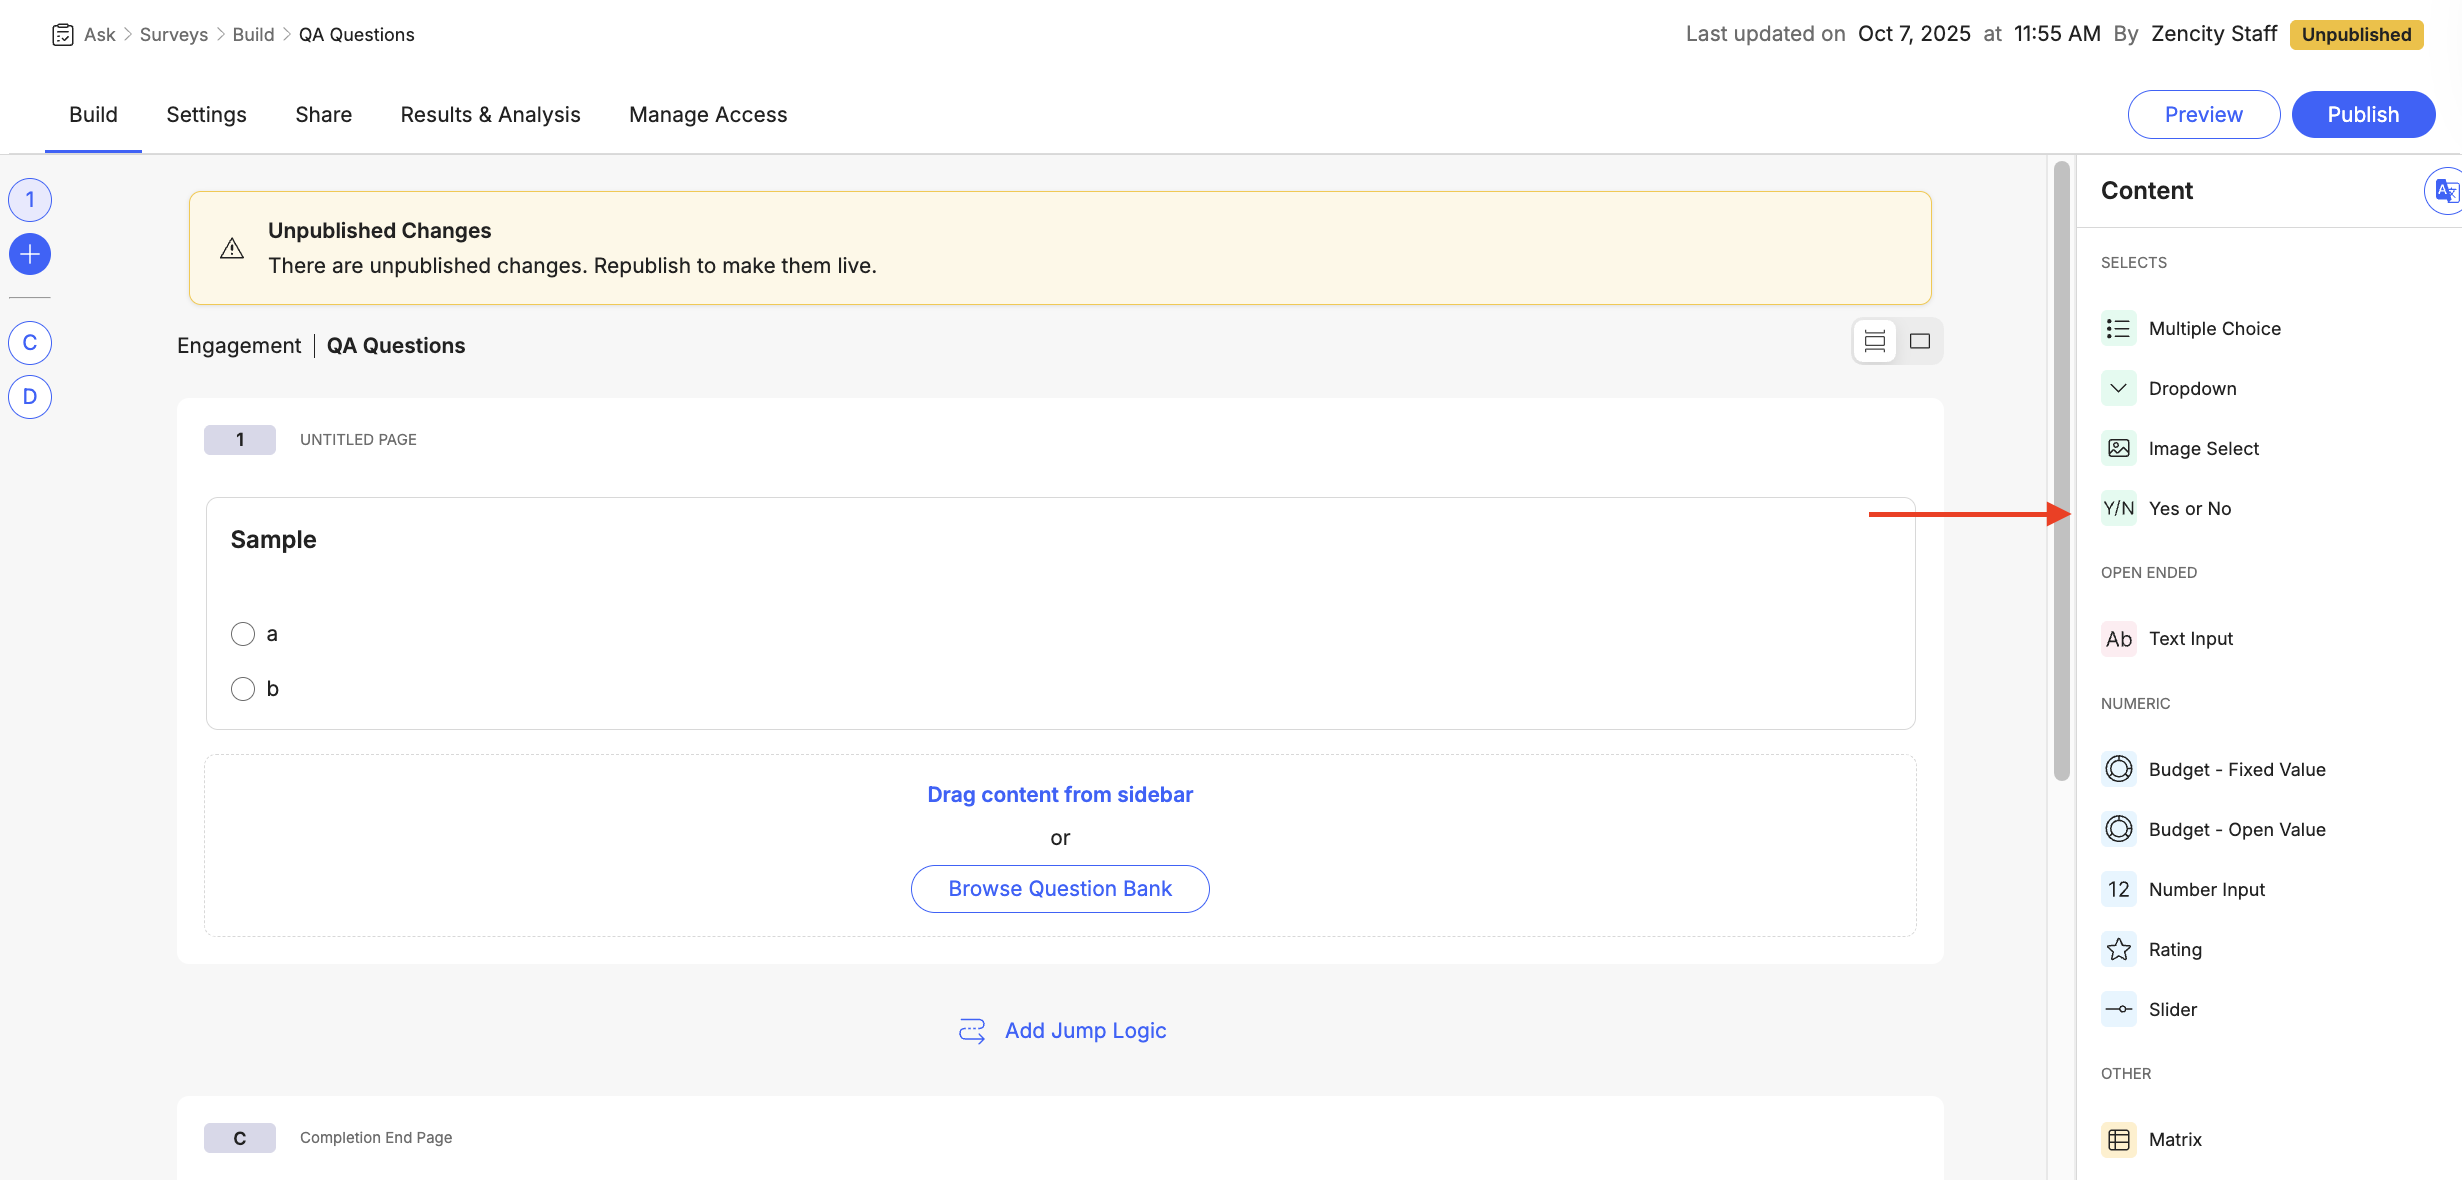
Task: Open the Settings tab
Action: click(x=206, y=115)
